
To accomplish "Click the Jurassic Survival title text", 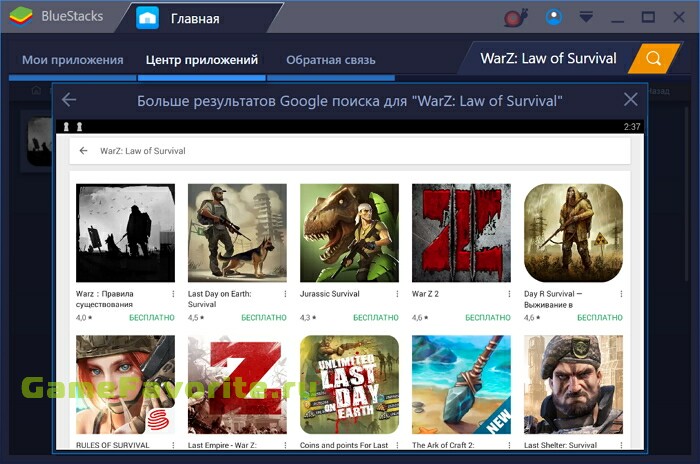I will 329,294.
